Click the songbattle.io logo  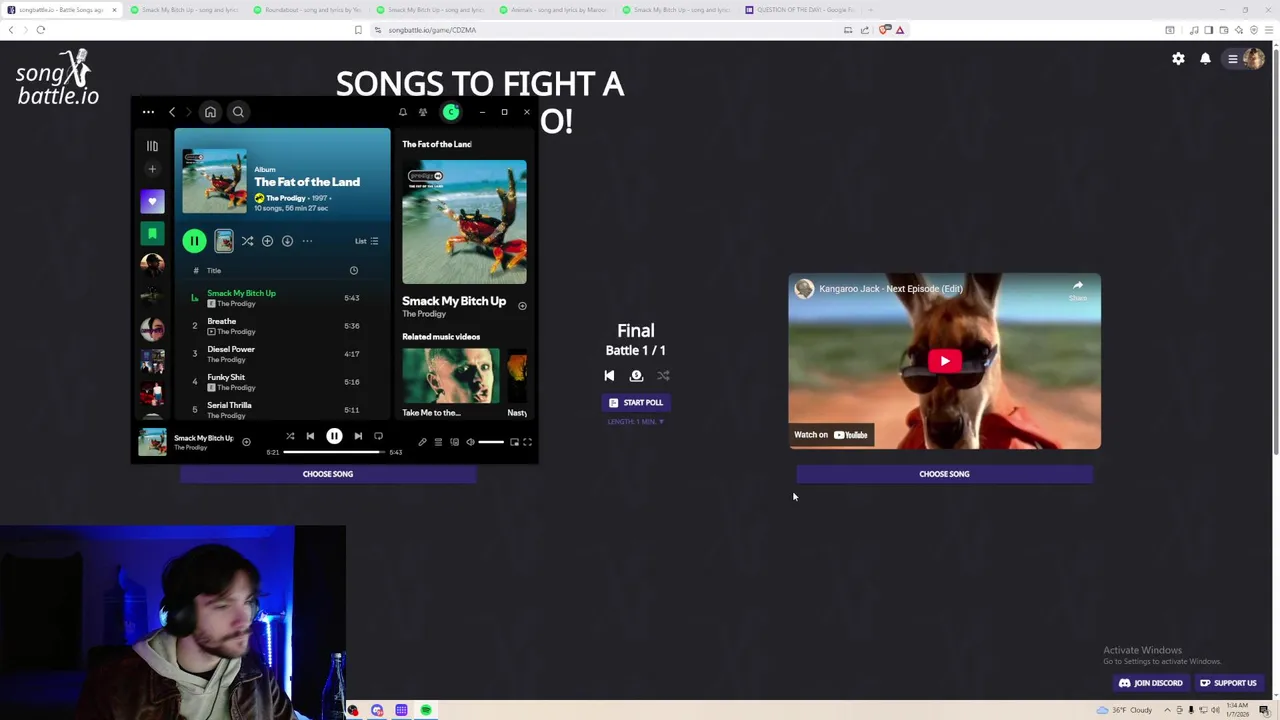click(x=58, y=79)
